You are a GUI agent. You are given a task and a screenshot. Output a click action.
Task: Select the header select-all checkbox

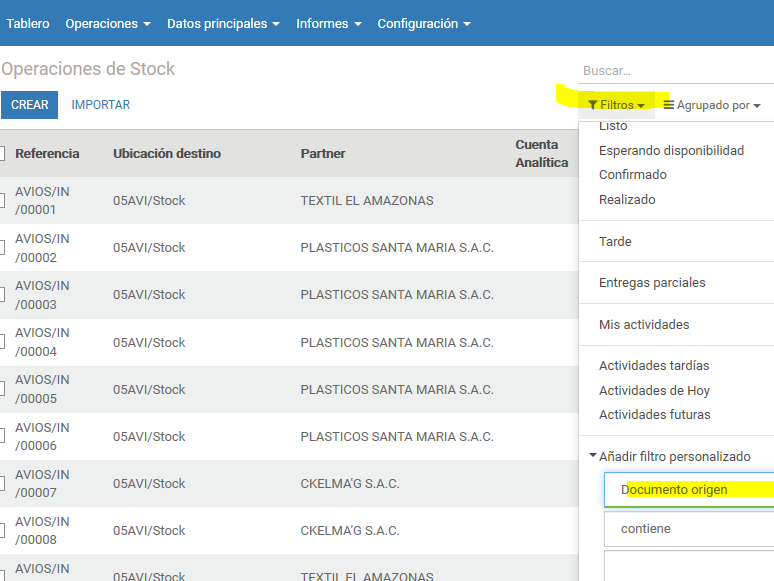tap(2, 153)
